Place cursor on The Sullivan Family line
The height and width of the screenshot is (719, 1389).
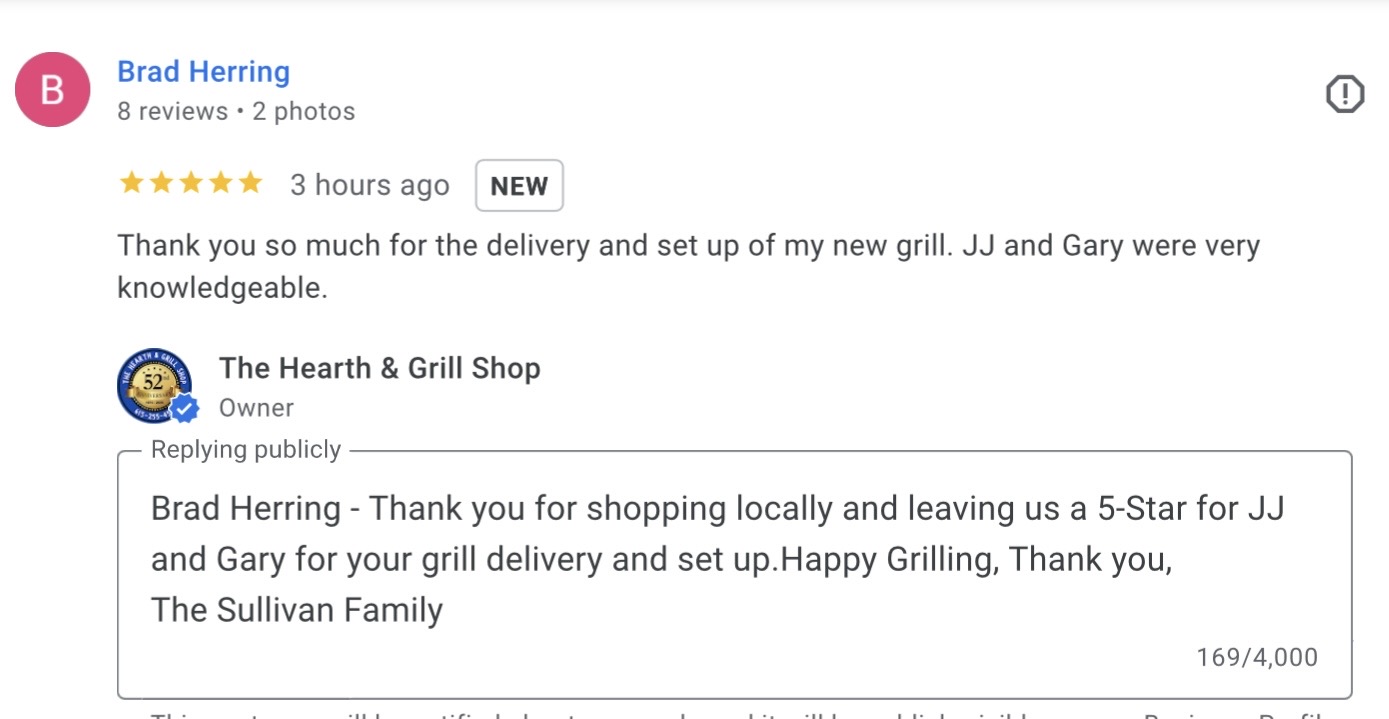(x=297, y=609)
